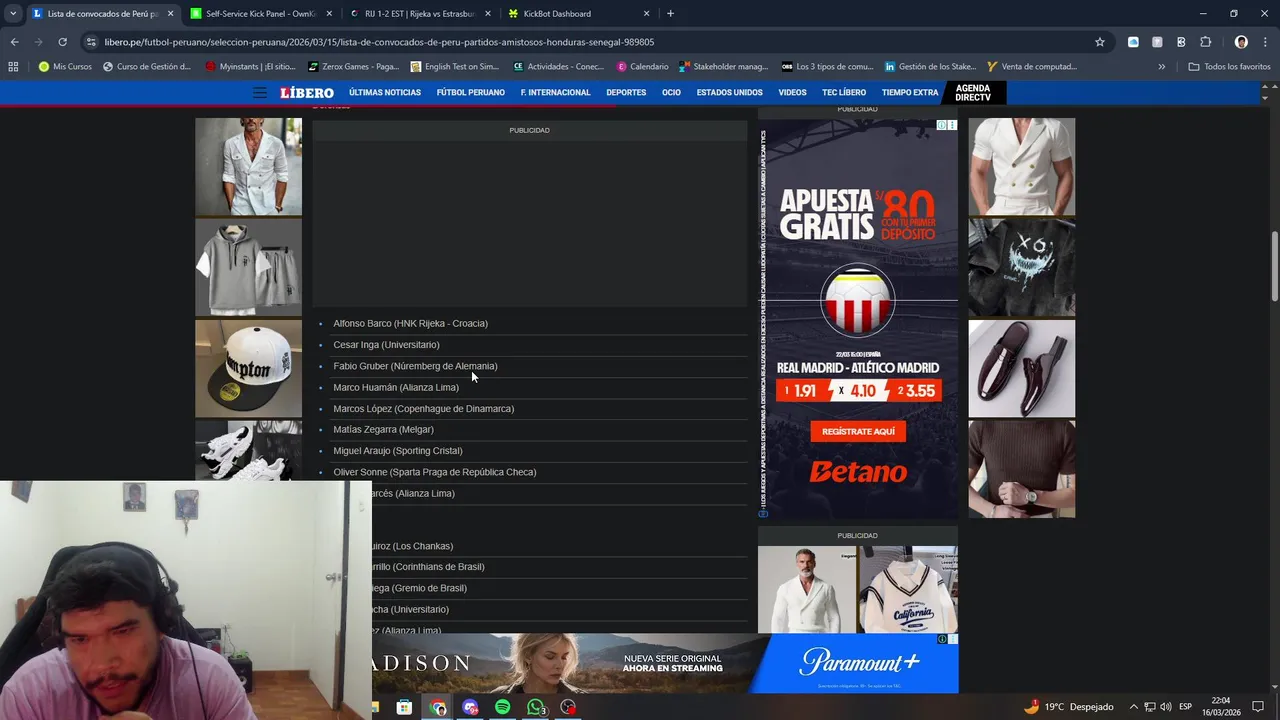Go back with the browser back arrow

coord(14,42)
